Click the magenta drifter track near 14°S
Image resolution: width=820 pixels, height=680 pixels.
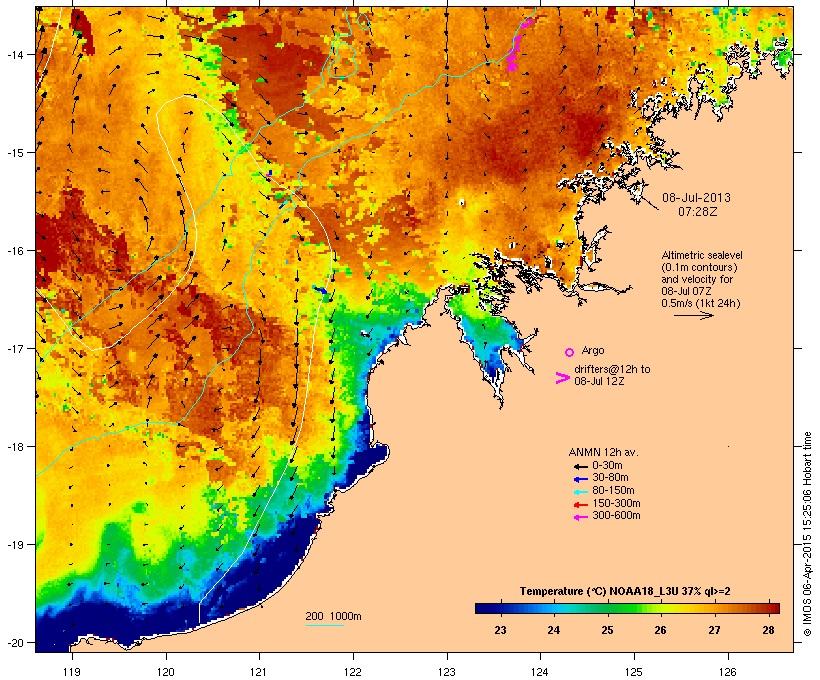[513, 53]
